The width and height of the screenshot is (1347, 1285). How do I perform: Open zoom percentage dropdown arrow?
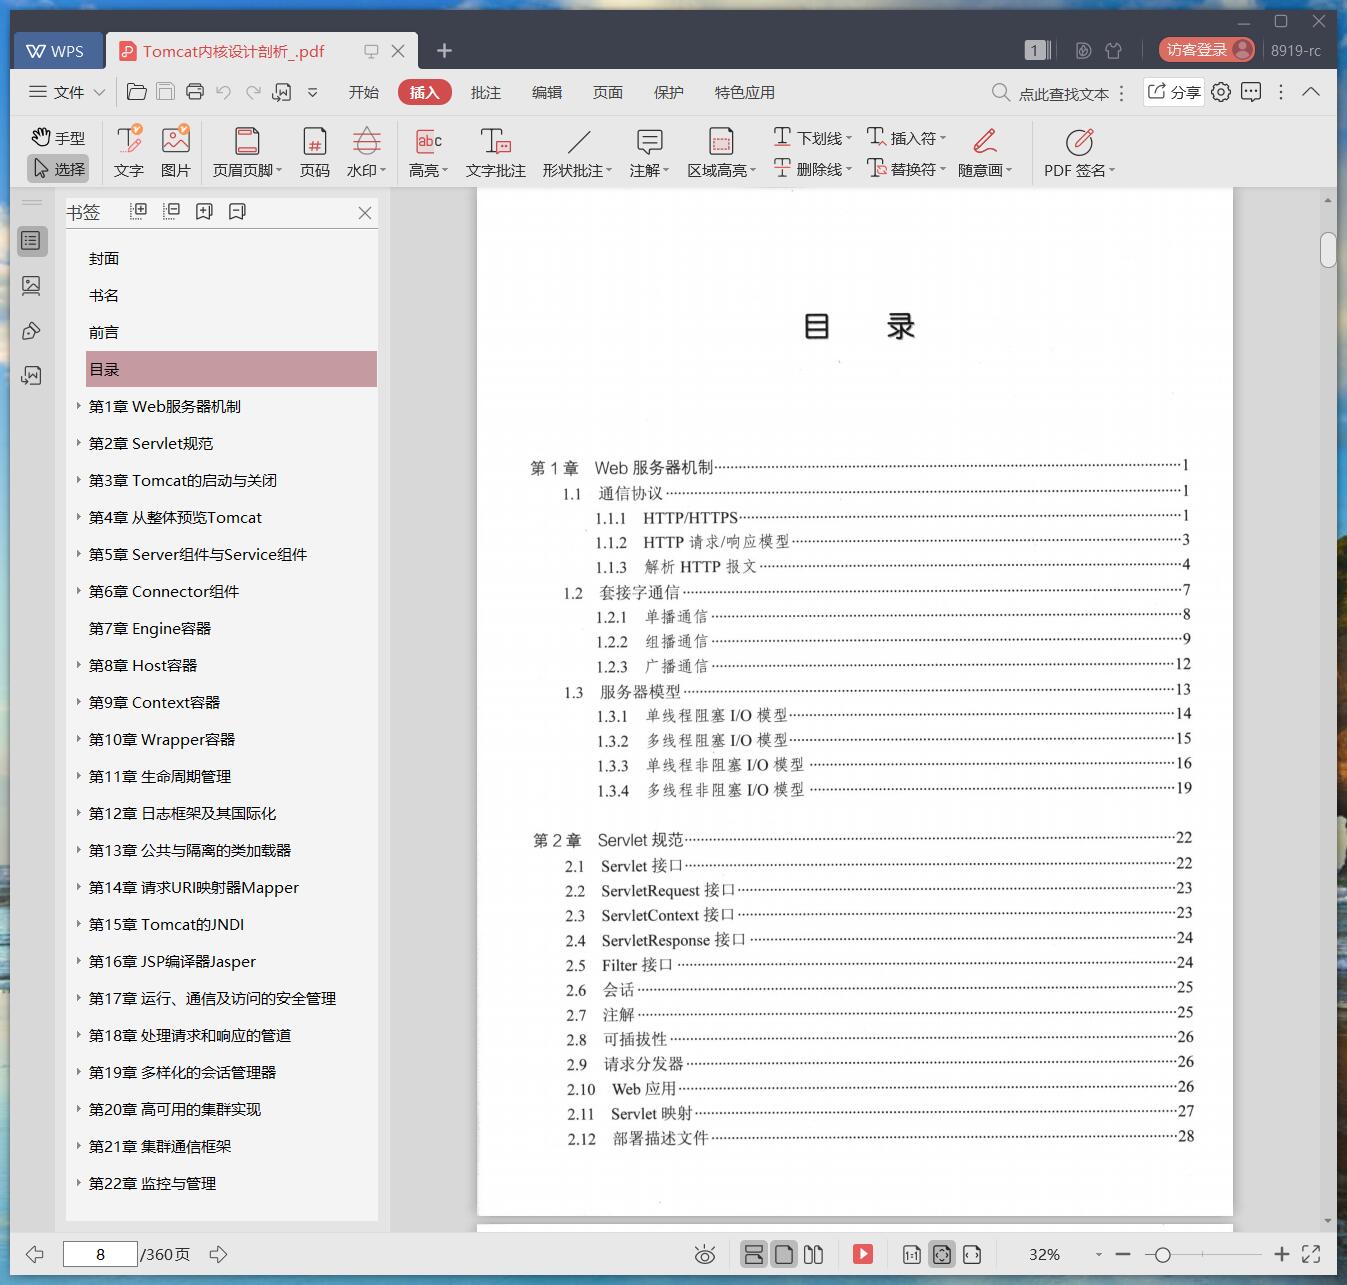1098,1254
